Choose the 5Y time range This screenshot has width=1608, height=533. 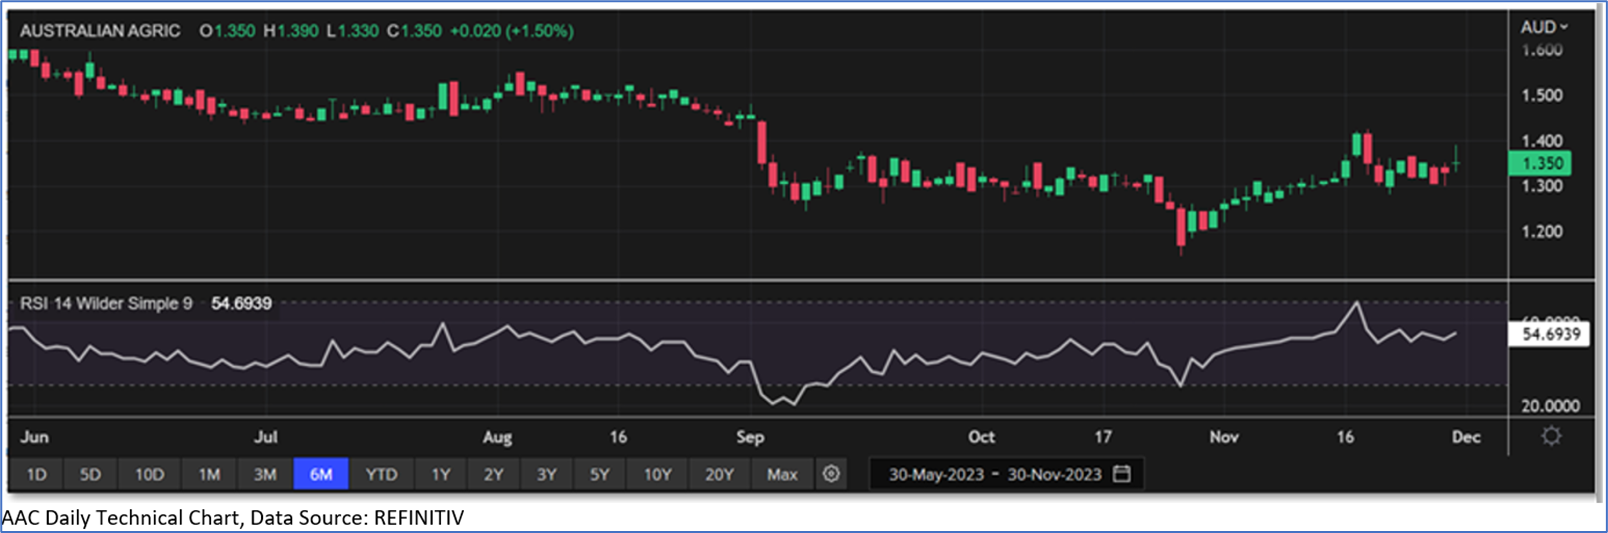(599, 474)
